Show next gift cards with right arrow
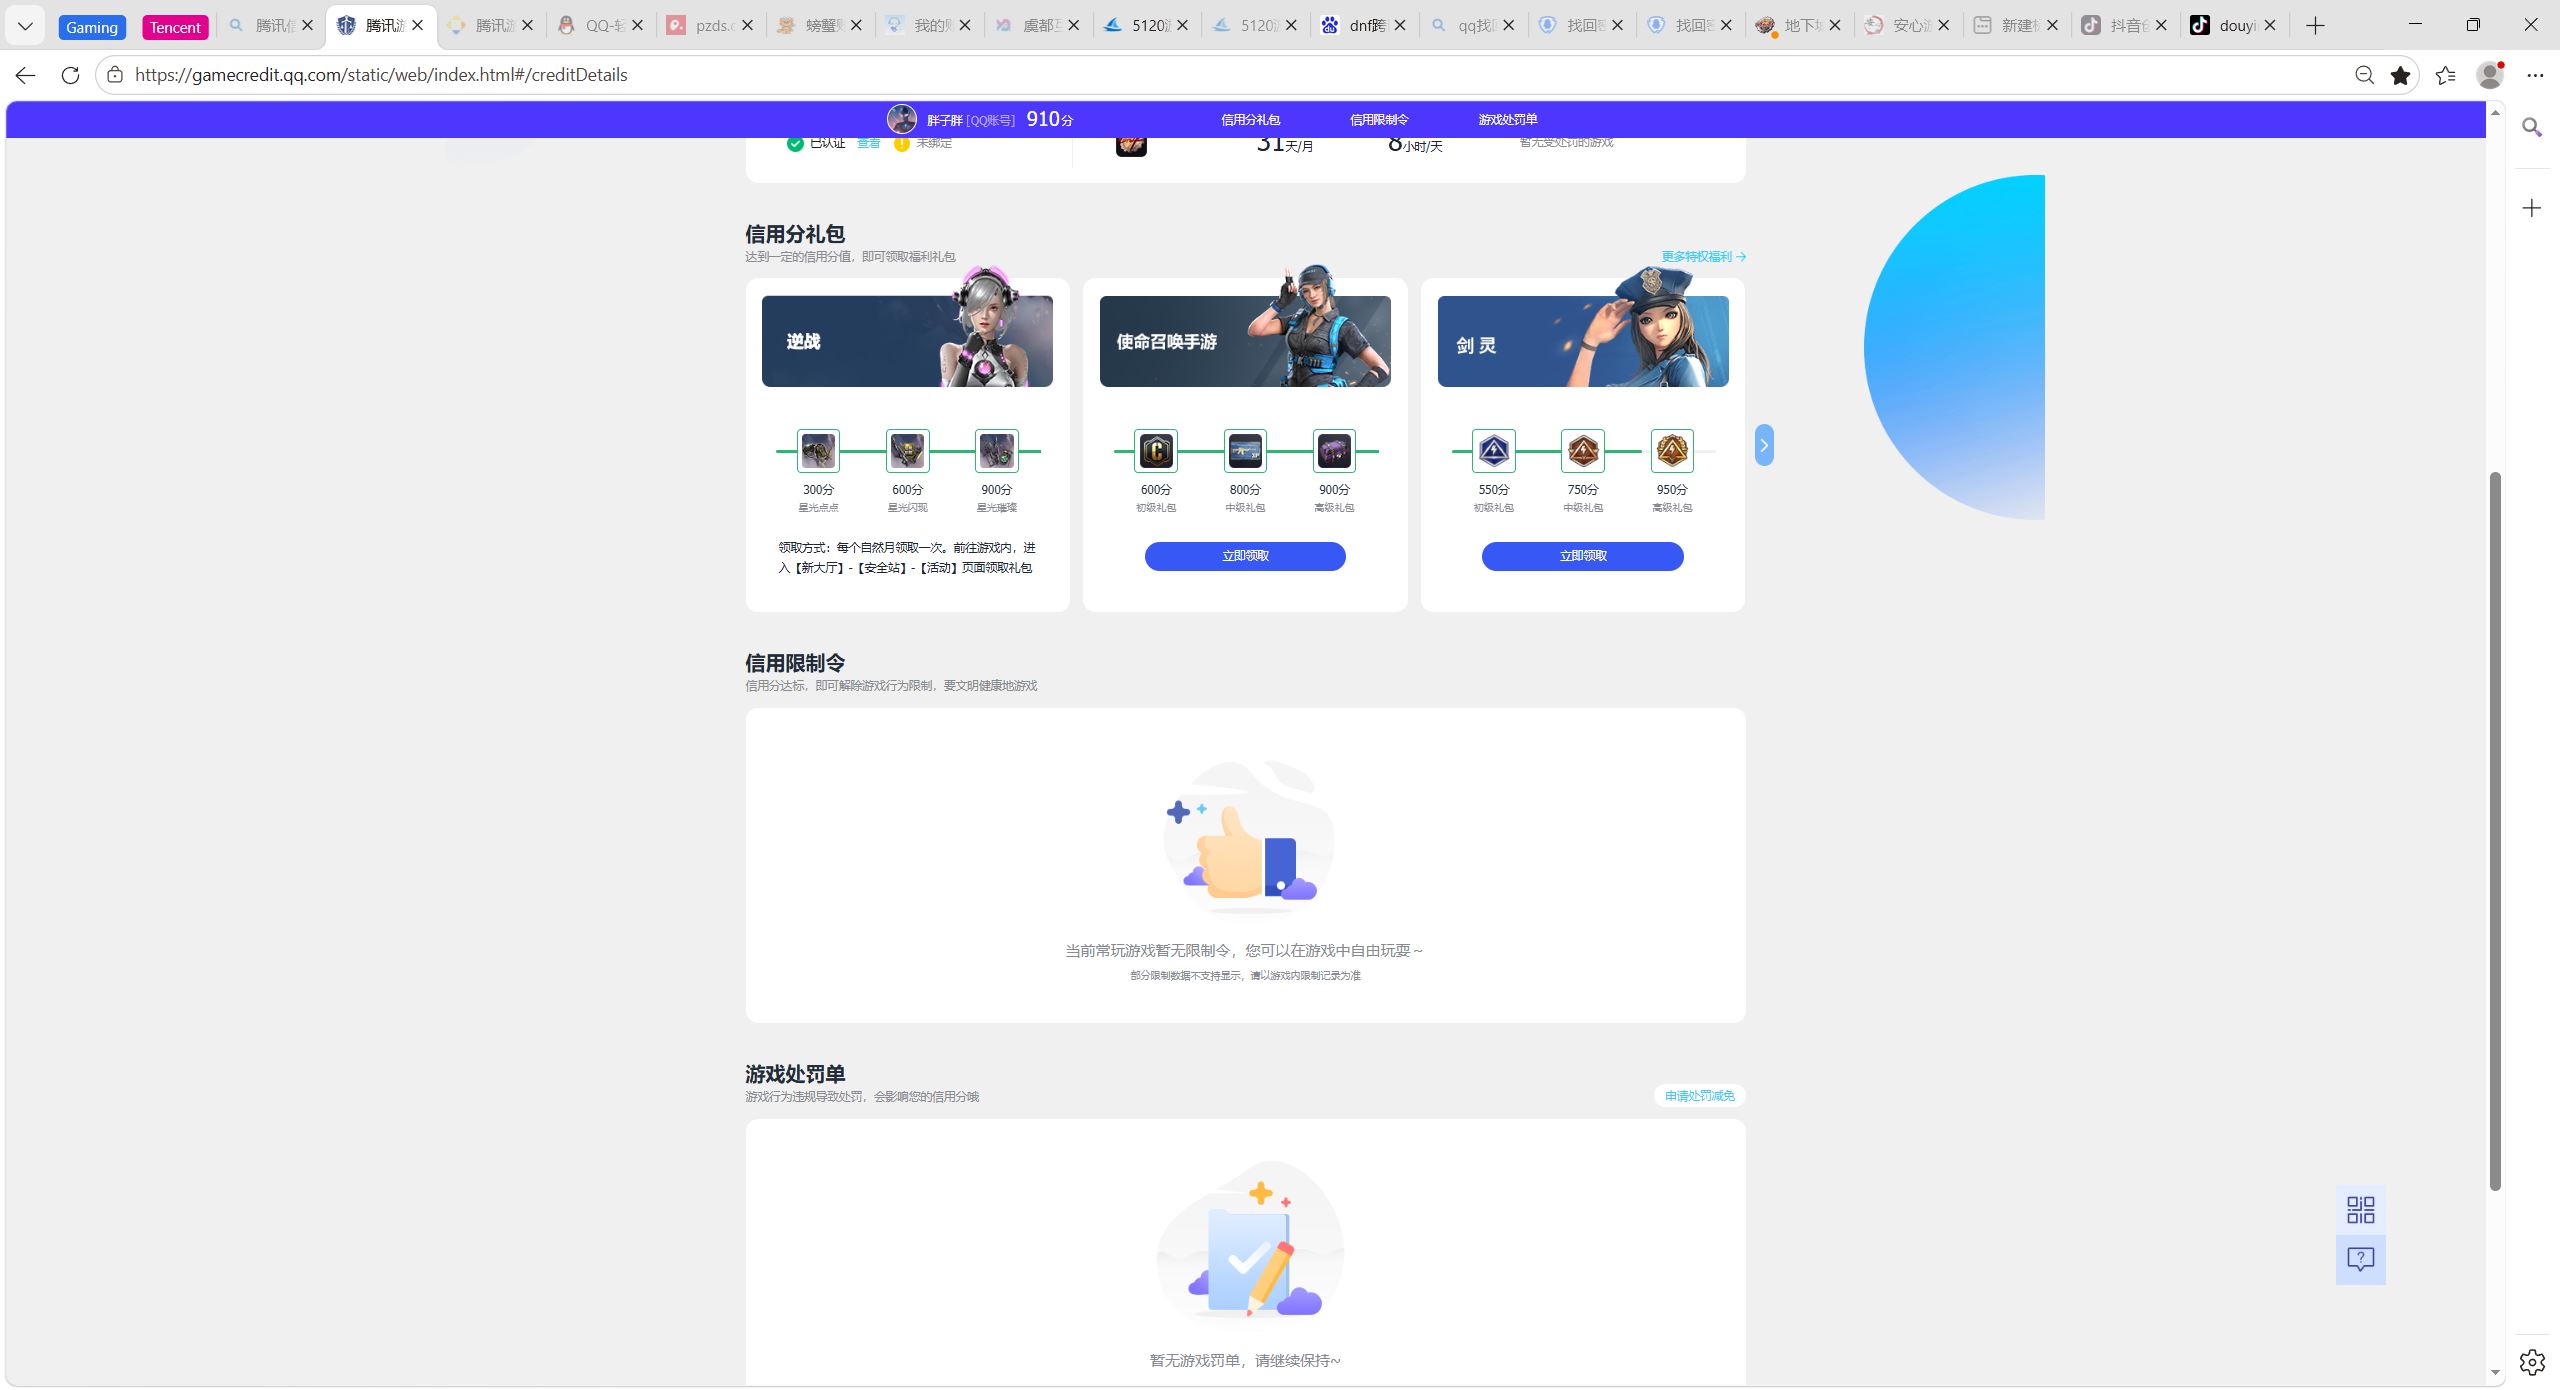 click(x=1764, y=445)
